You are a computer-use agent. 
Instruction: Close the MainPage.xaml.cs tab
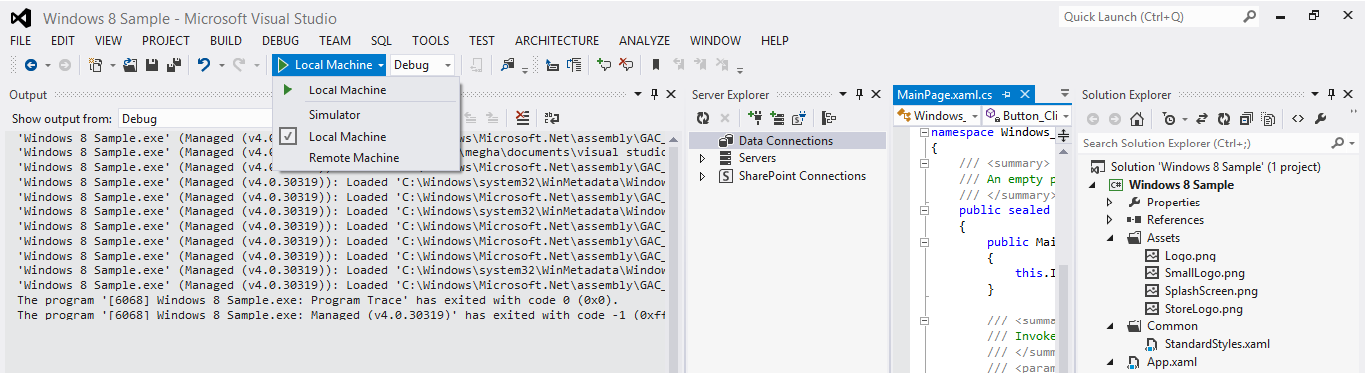(x=1024, y=94)
